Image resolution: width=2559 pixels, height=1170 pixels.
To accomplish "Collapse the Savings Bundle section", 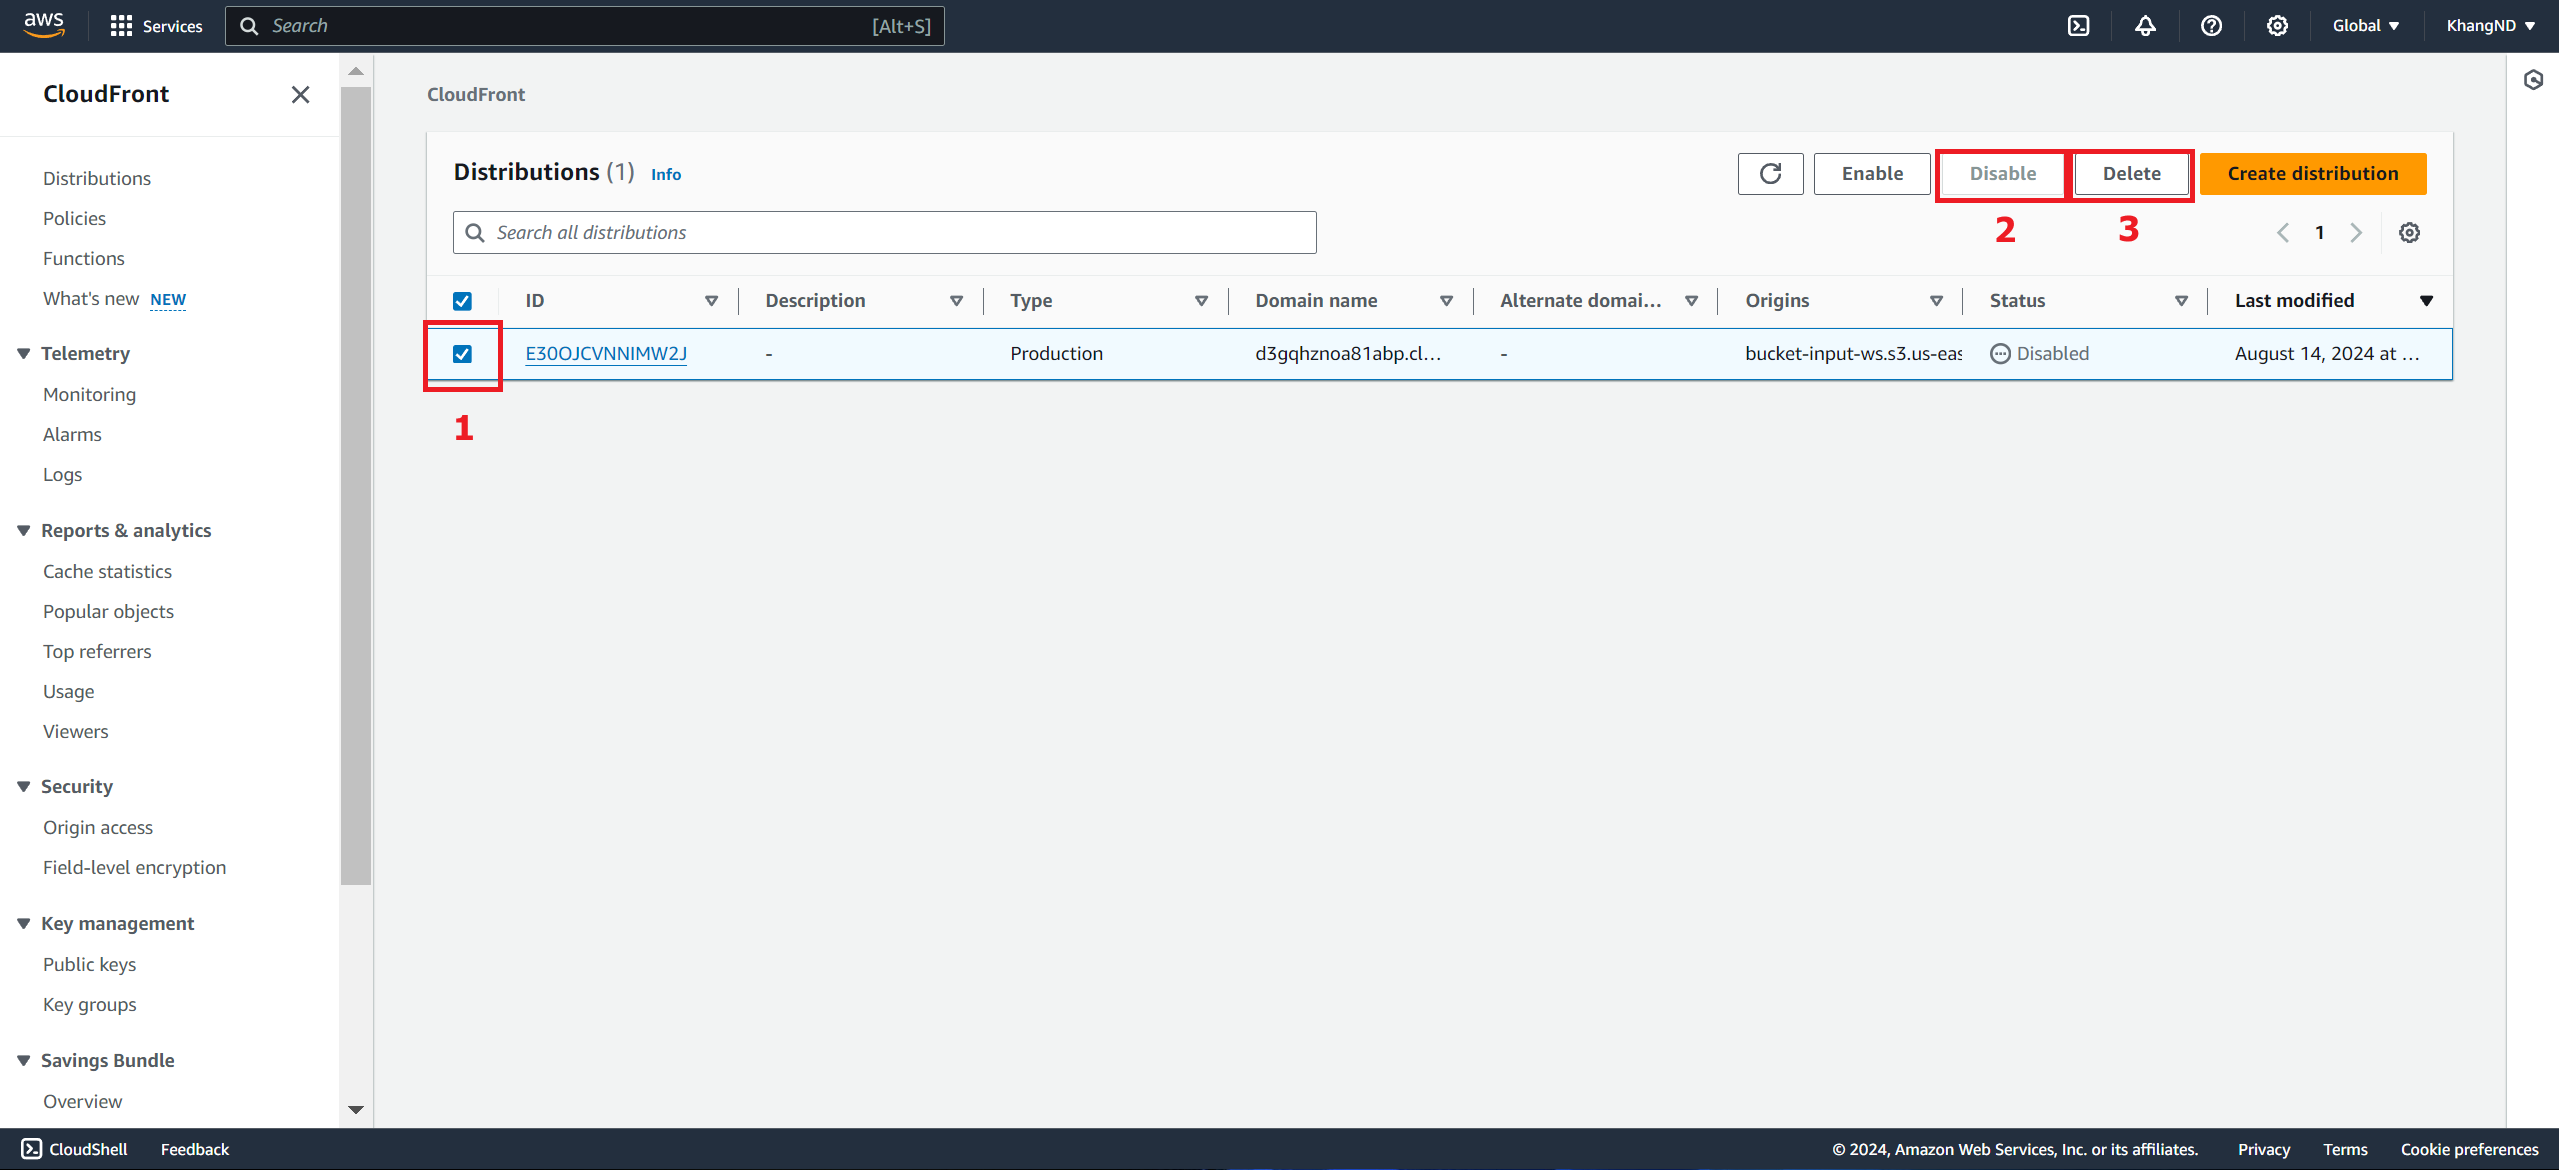I will pyautogui.click(x=24, y=1061).
